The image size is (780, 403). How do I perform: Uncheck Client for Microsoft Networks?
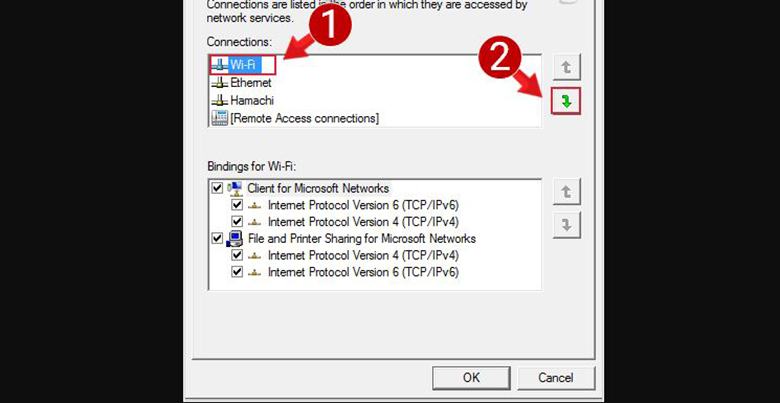point(217,188)
